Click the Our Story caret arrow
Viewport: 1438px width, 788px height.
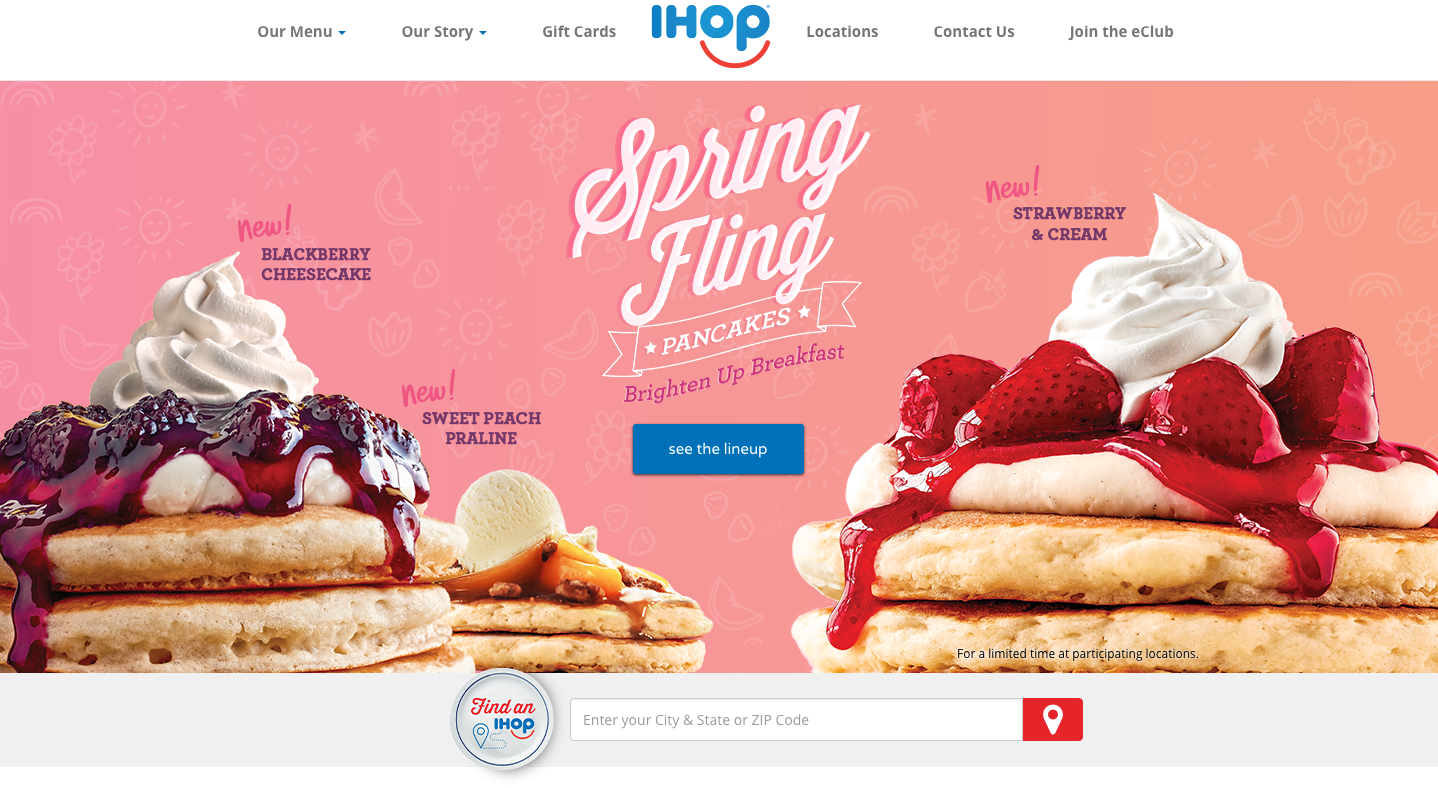pos(483,33)
